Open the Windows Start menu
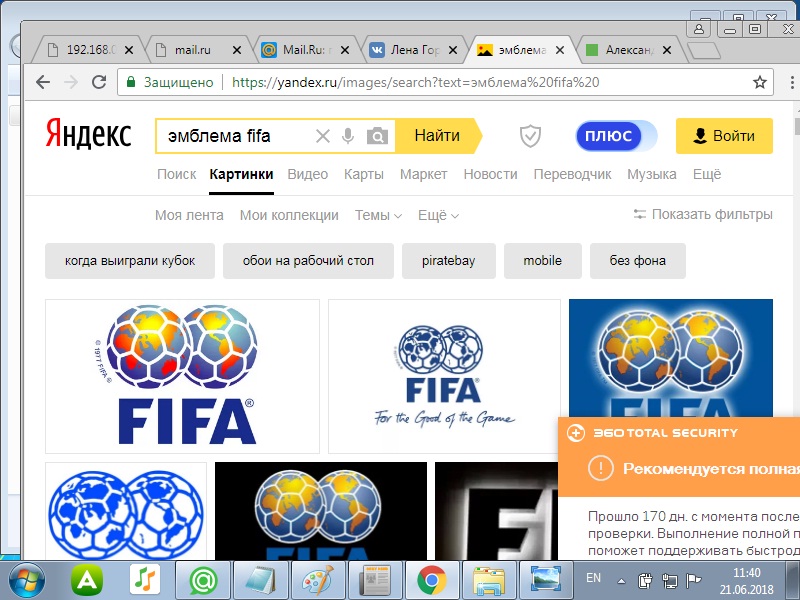This screenshot has width=800, height=600. 26,580
